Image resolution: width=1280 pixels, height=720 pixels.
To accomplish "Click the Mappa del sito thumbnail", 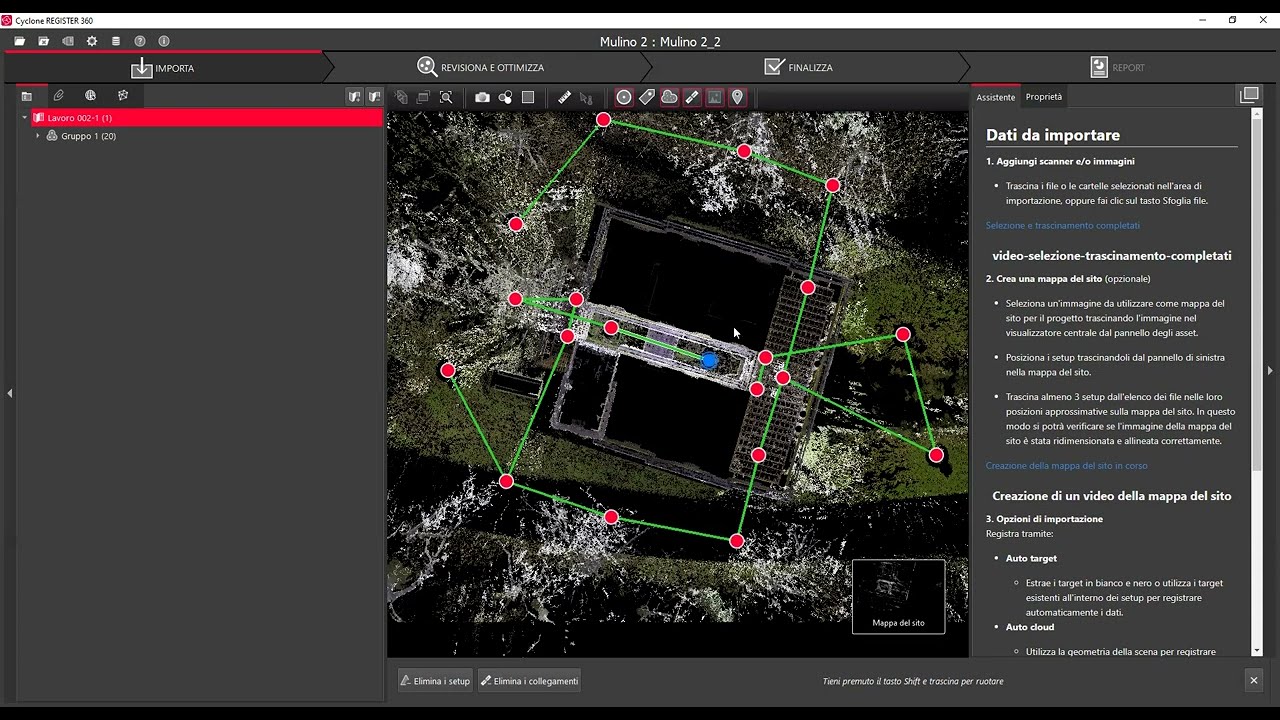I will tap(898, 596).
